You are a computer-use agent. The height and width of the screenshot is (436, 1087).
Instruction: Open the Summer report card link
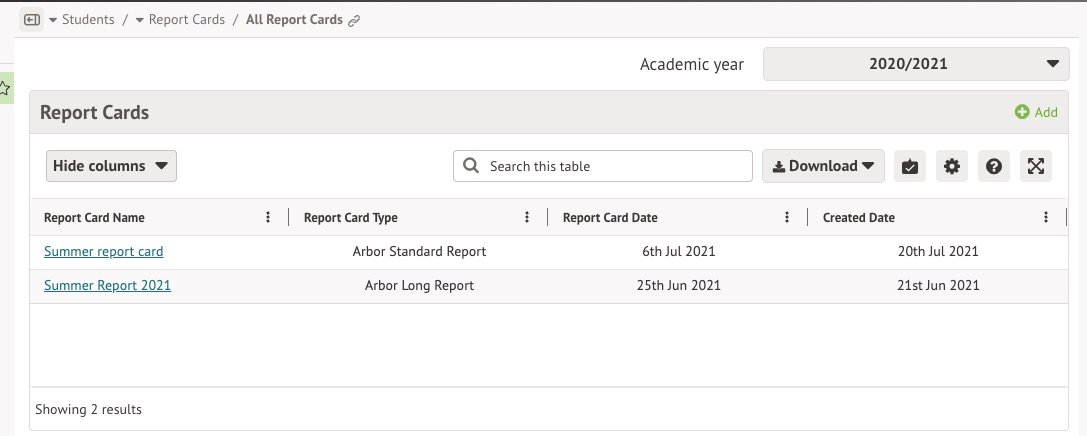[103, 252]
